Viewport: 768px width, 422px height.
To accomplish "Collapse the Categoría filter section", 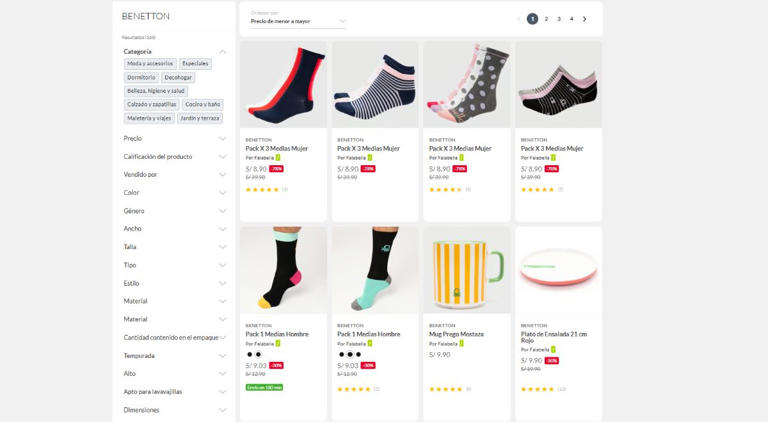I will pos(222,51).
